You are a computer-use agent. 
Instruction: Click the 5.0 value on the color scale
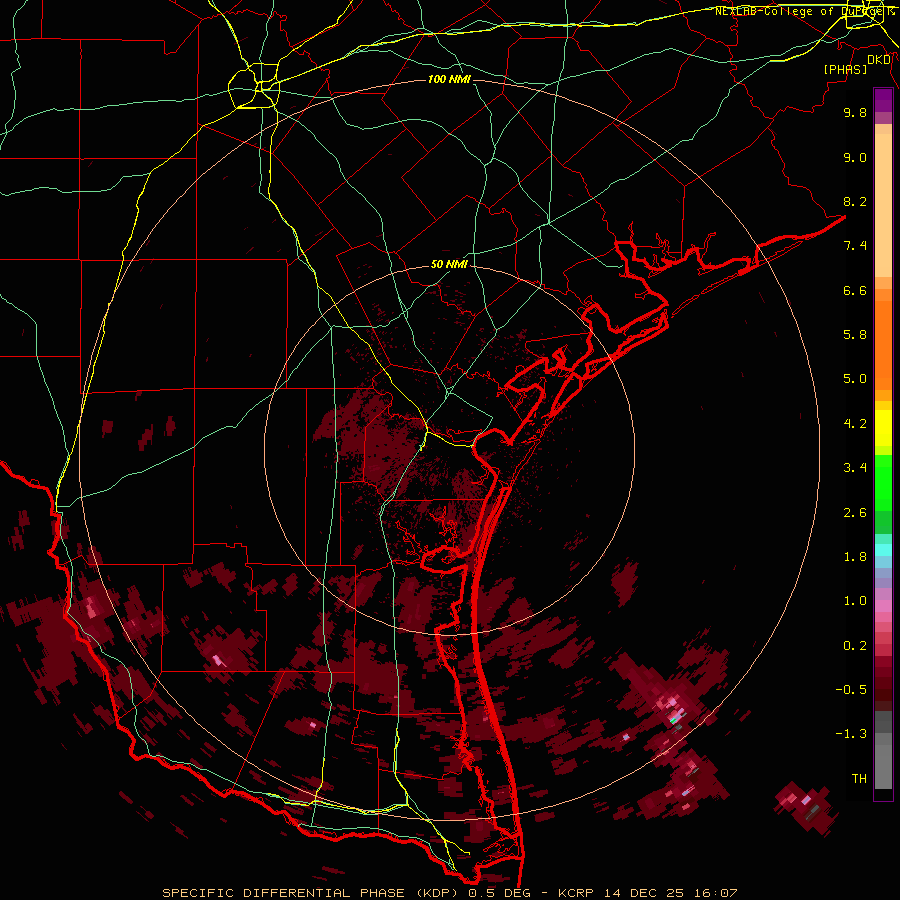855,379
